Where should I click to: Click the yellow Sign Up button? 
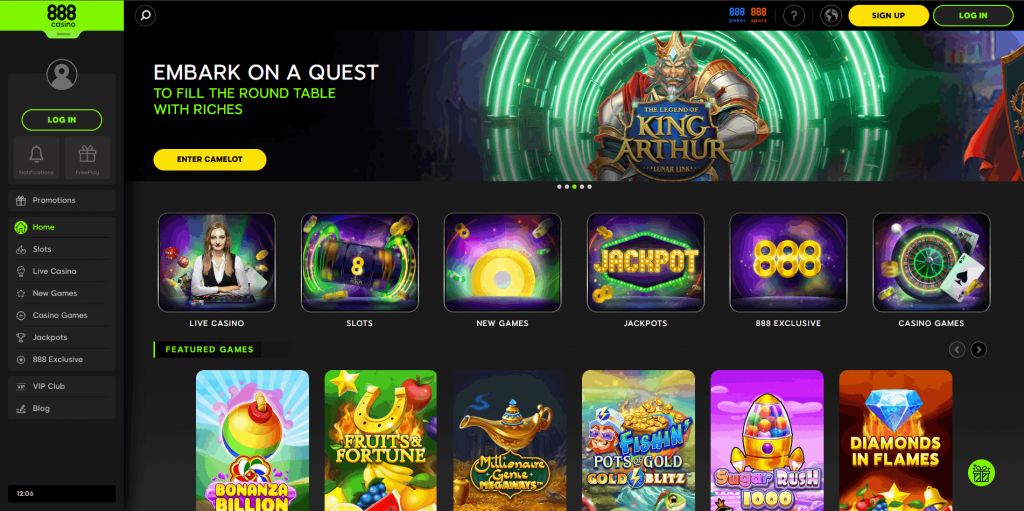888,16
